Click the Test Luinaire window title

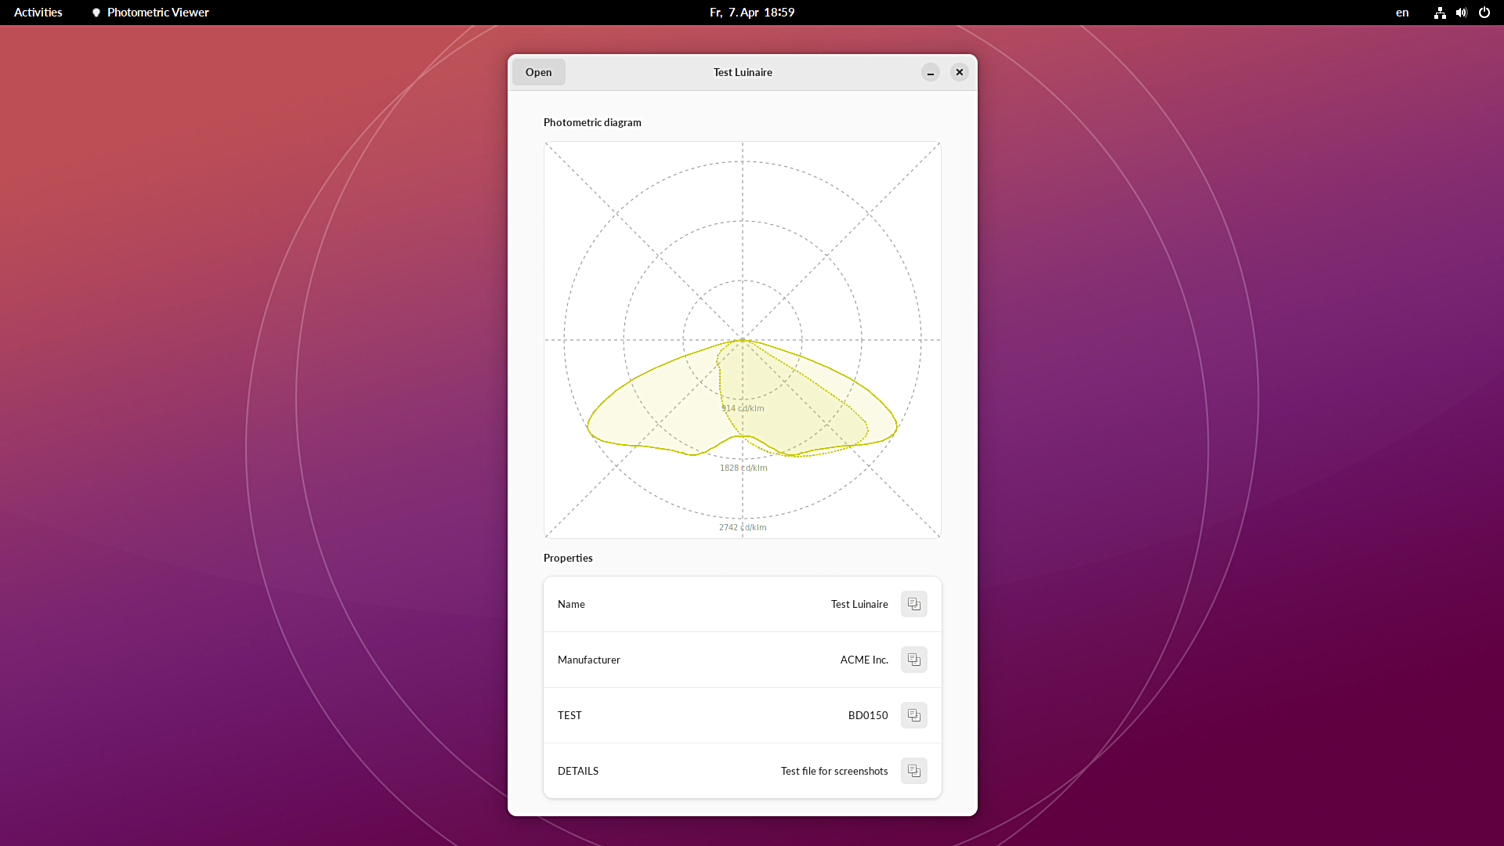point(742,71)
